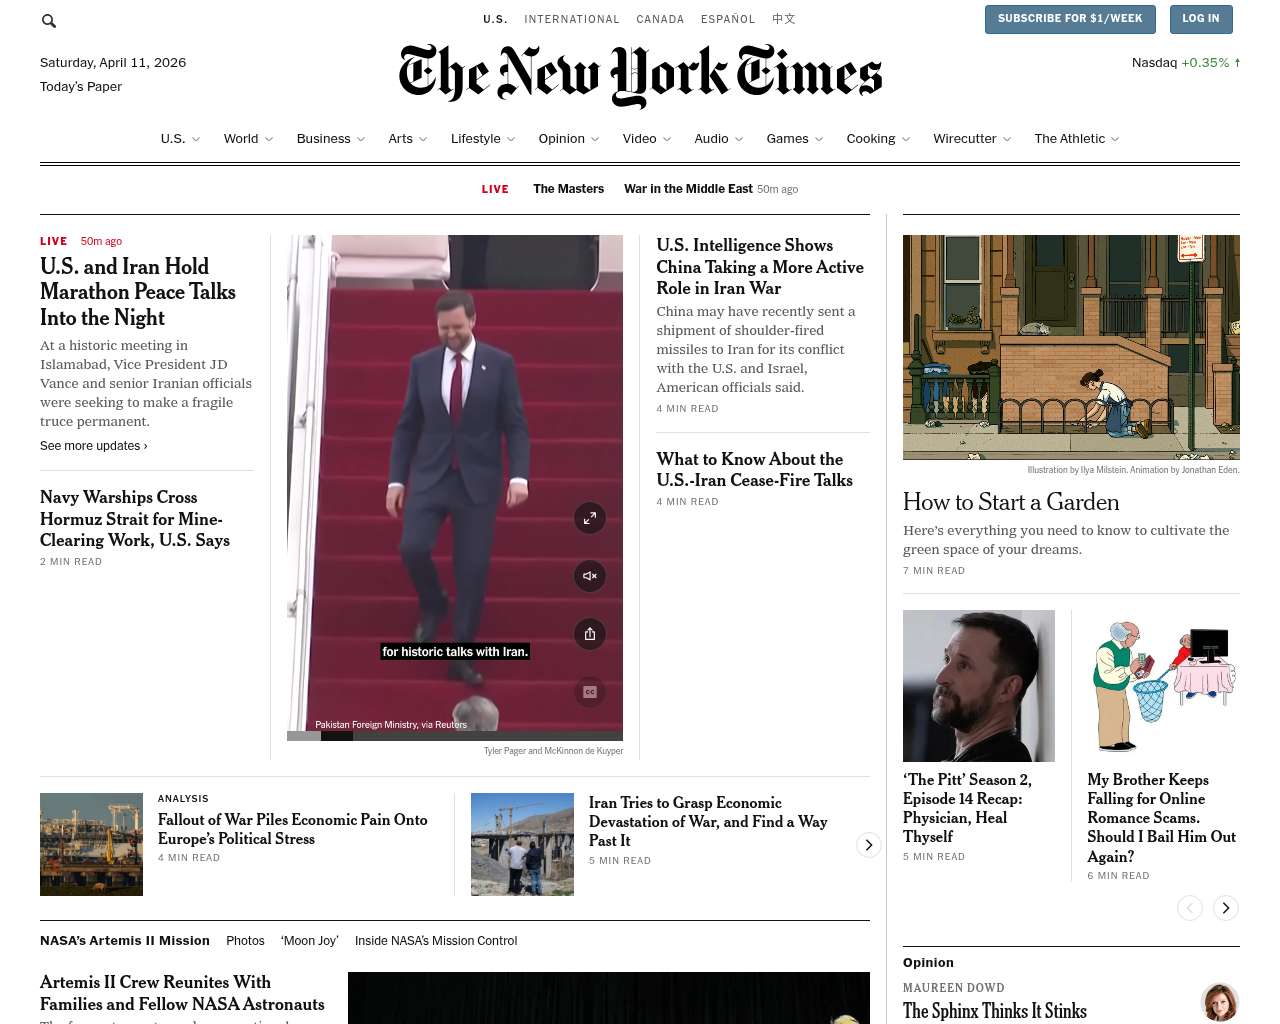Expand the Business section dropdown
The width and height of the screenshot is (1280, 1024).
331,139
